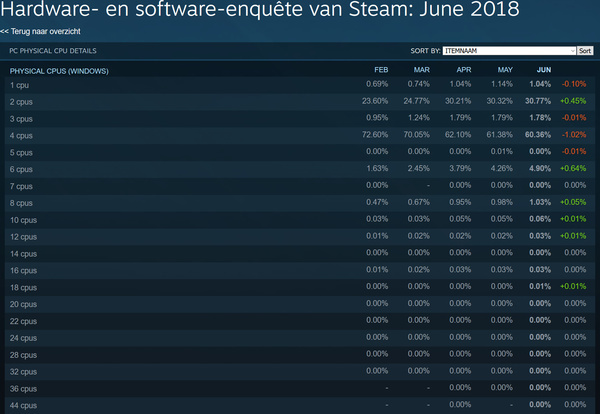Click the dropdown arrow beside ITEMNAAM
The image size is (600, 414).
[x=572, y=51]
